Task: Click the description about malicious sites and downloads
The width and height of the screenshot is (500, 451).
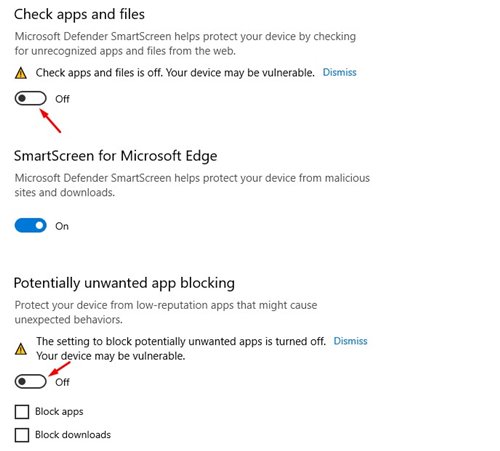Action: click(x=192, y=185)
